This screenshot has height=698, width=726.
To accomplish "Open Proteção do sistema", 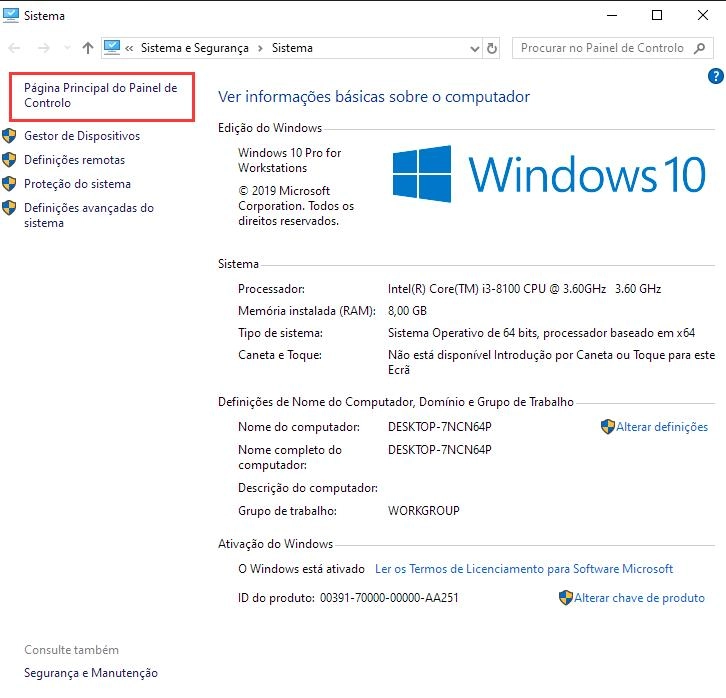I will coord(77,184).
